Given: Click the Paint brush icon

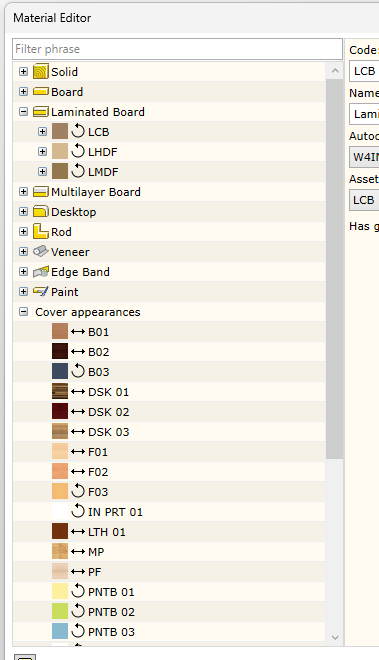Looking at the screenshot, I should pos(41,291).
